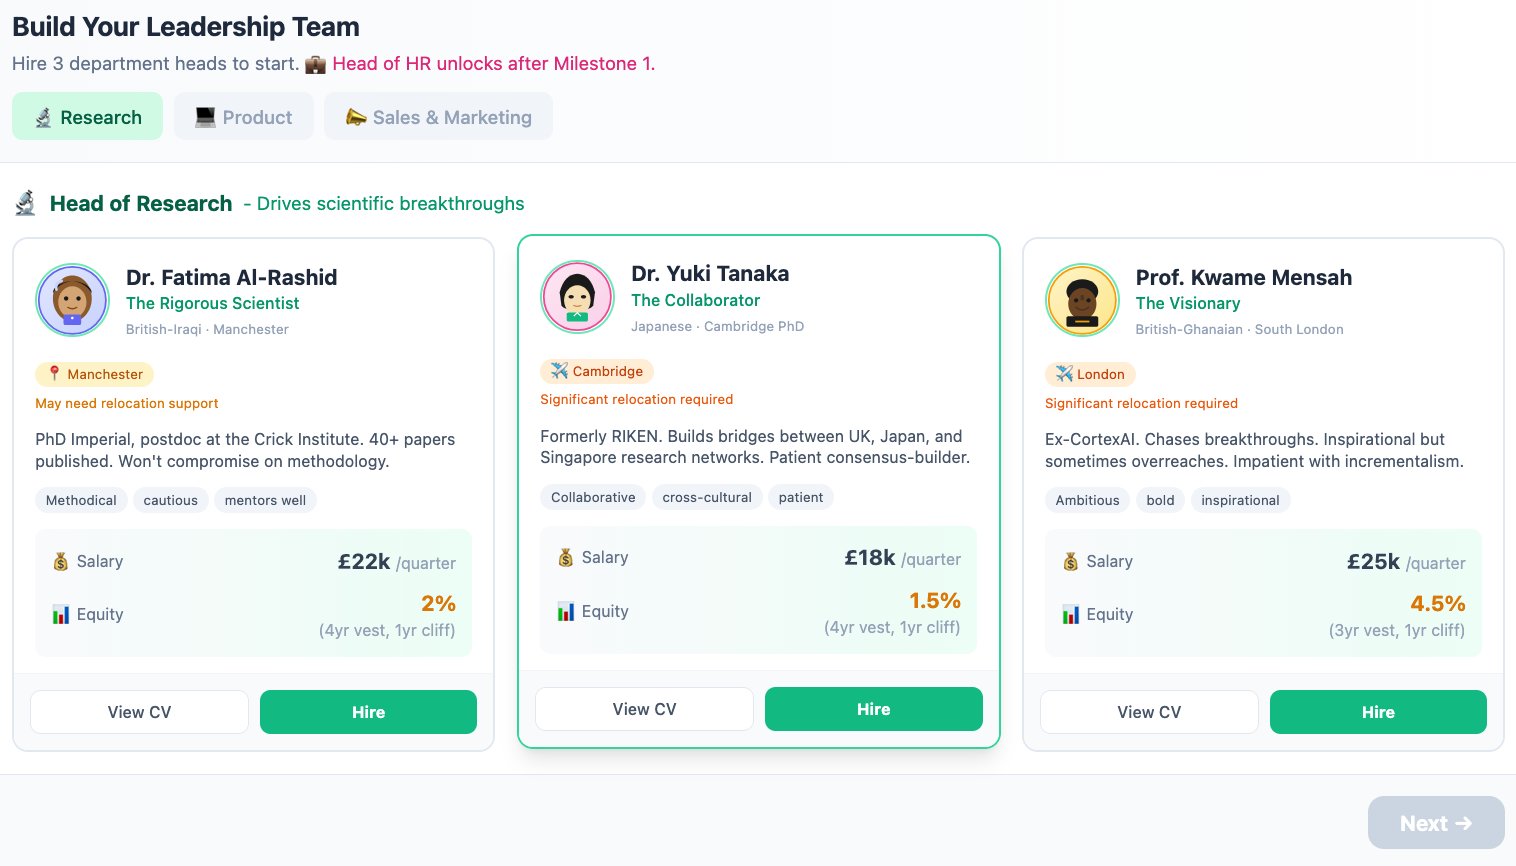Hire Prof. Kwame Mensah

1378,712
